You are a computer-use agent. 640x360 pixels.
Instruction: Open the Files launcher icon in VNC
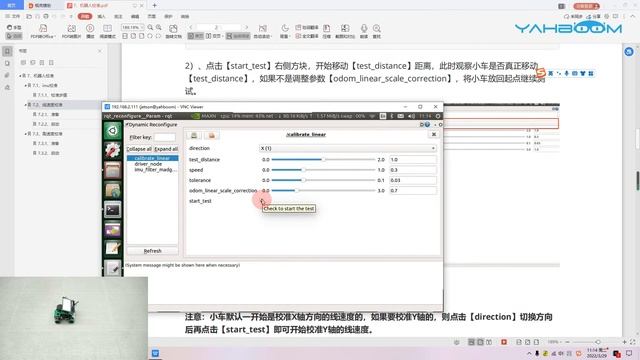[113, 170]
